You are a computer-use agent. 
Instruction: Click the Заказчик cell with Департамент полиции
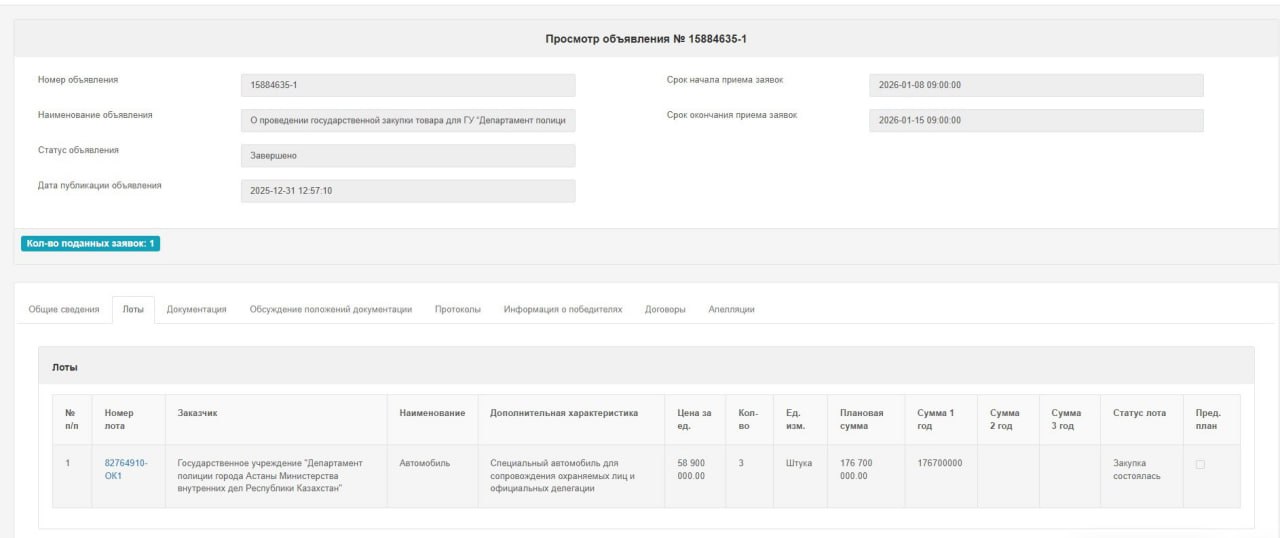coord(270,476)
